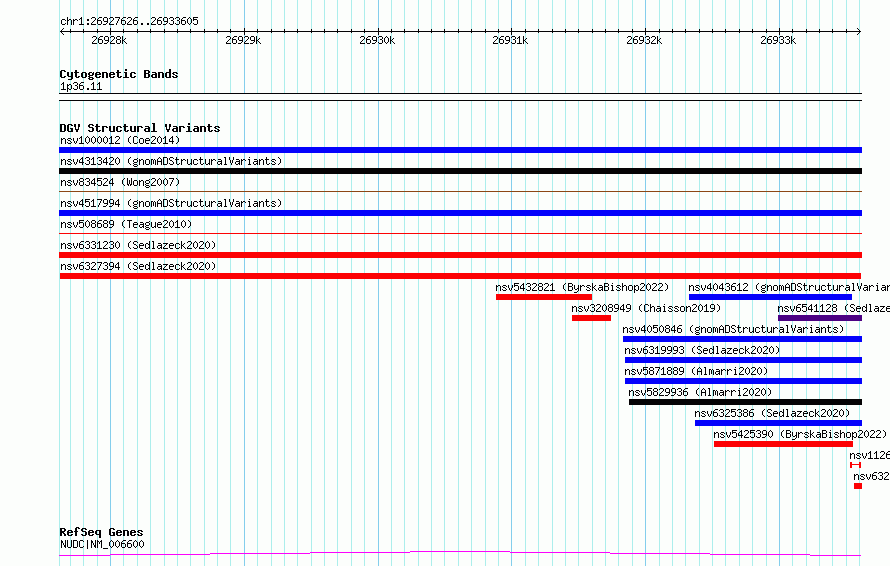Open the nsv6319993 (Sedlazeck2020) label
Screen dimensions: 890x566
pos(703,350)
